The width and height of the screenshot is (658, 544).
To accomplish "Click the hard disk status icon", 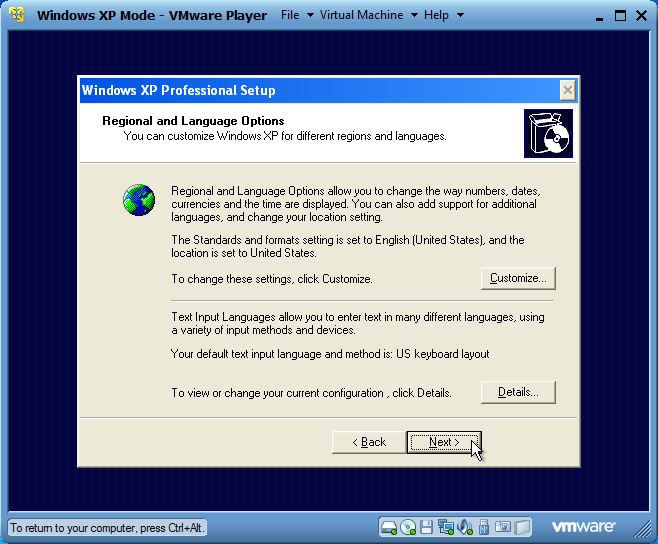I will coord(390,527).
